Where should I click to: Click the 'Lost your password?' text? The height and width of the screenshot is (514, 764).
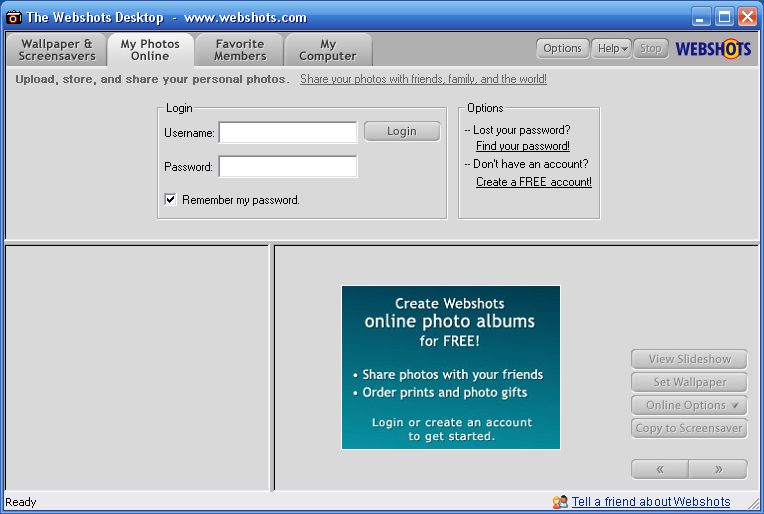pos(521,130)
